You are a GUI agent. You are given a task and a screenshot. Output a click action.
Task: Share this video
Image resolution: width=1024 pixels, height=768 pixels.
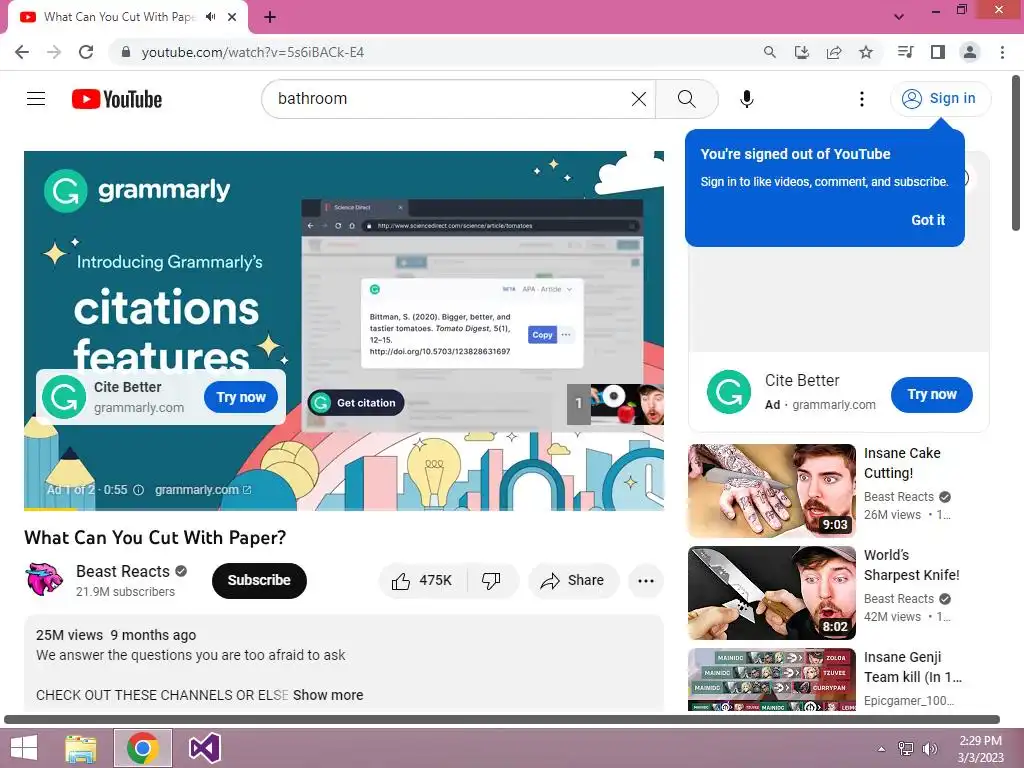(x=573, y=580)
